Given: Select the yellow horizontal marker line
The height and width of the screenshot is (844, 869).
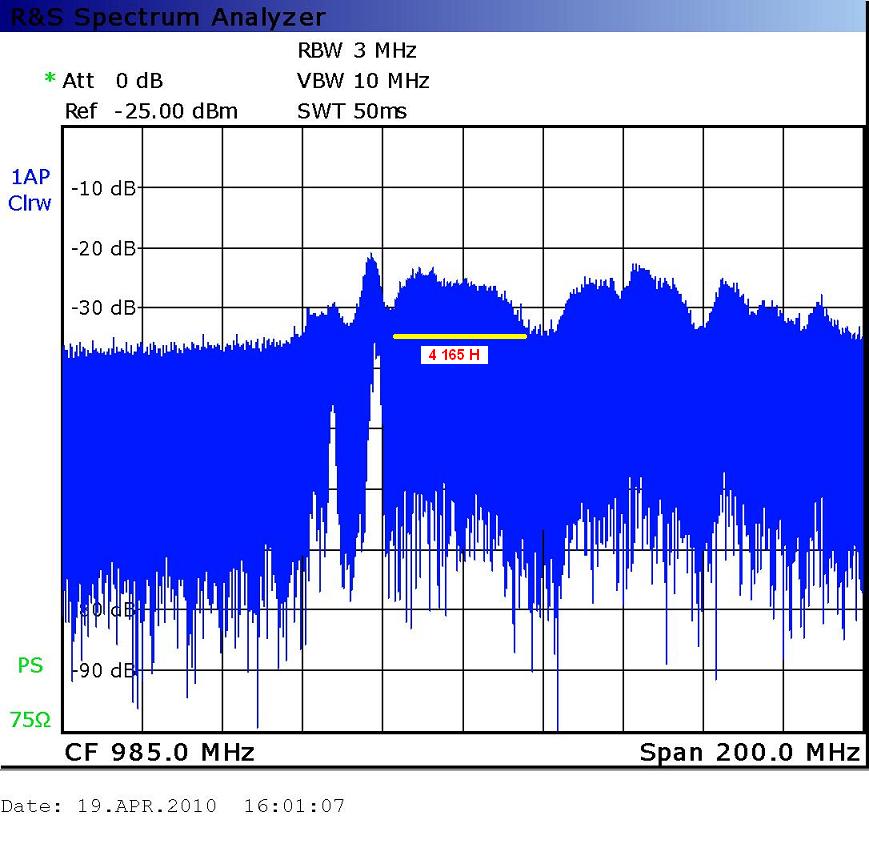Looking at the screenshot, I should pos(459,337).
